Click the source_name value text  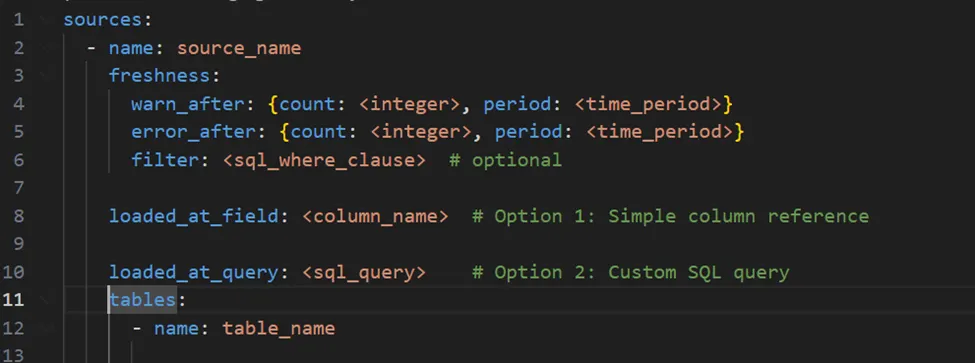[x=239, y=48]
